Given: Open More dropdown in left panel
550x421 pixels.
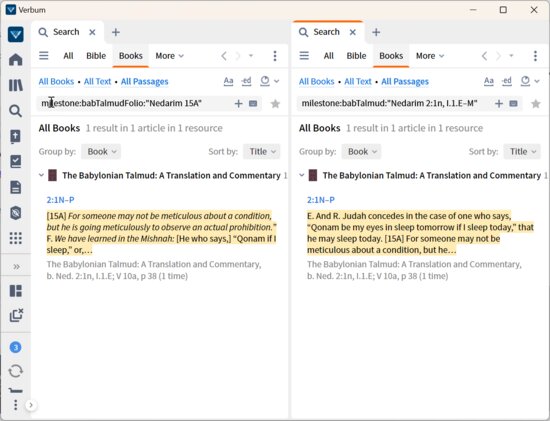Looking at the screenshot, I should tap(169, 56).
